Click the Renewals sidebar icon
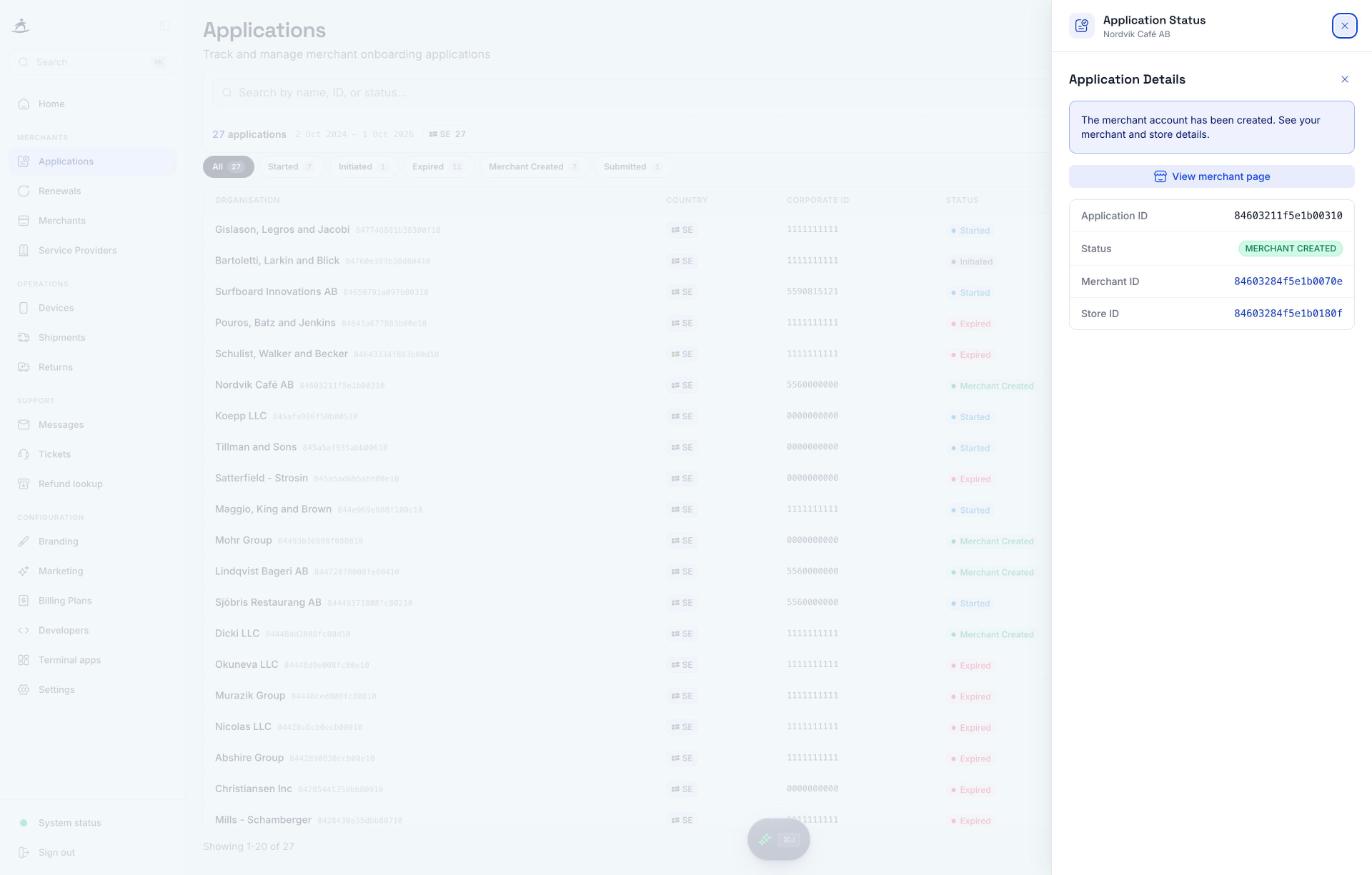 click(x=24, y=191)
